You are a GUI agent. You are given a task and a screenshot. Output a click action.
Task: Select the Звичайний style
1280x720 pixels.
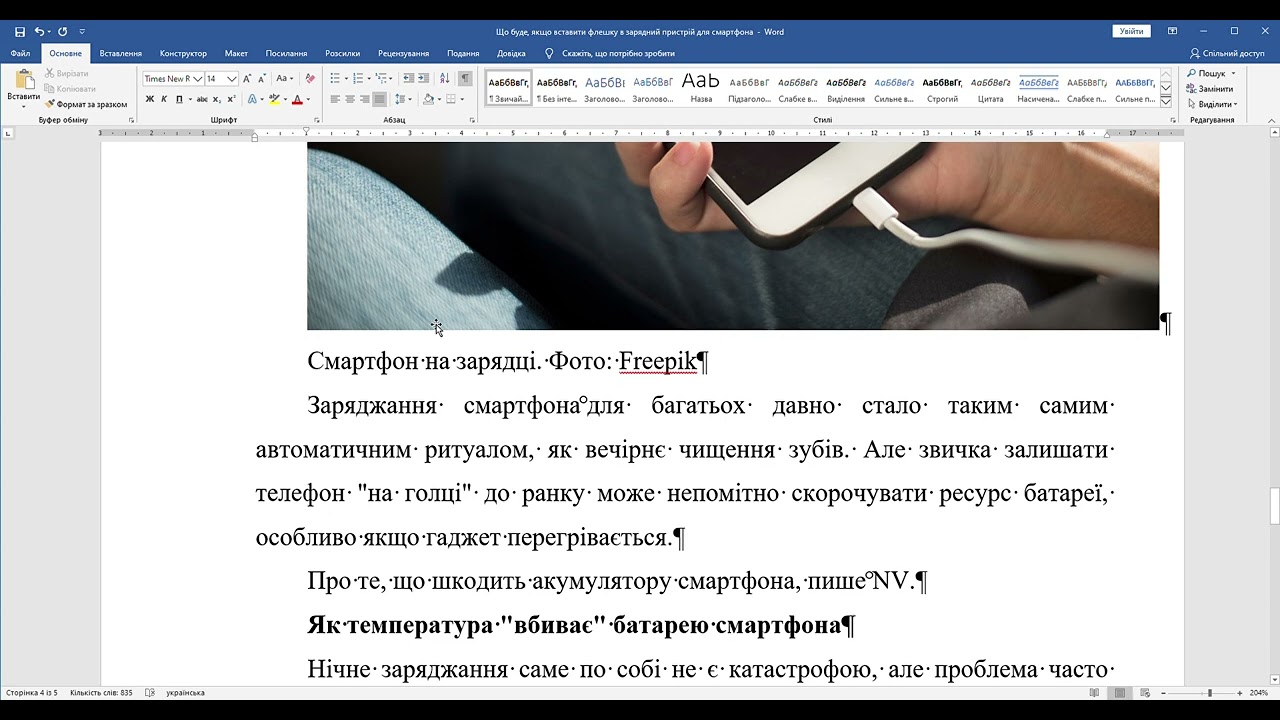click(509, 88)
